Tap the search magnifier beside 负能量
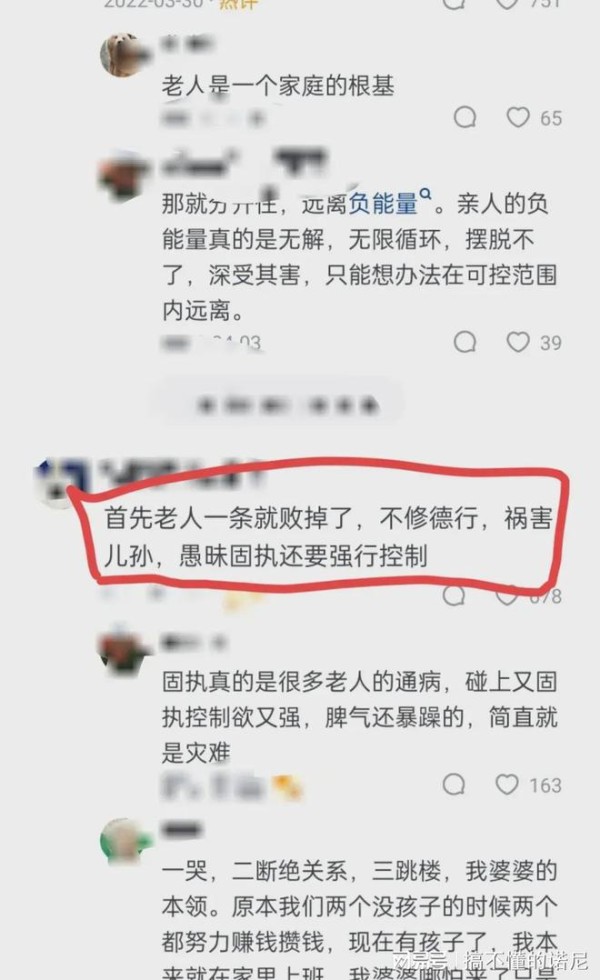Image resolution: width=600 pixels, height=980 pixels. click(x=426, y=194)
